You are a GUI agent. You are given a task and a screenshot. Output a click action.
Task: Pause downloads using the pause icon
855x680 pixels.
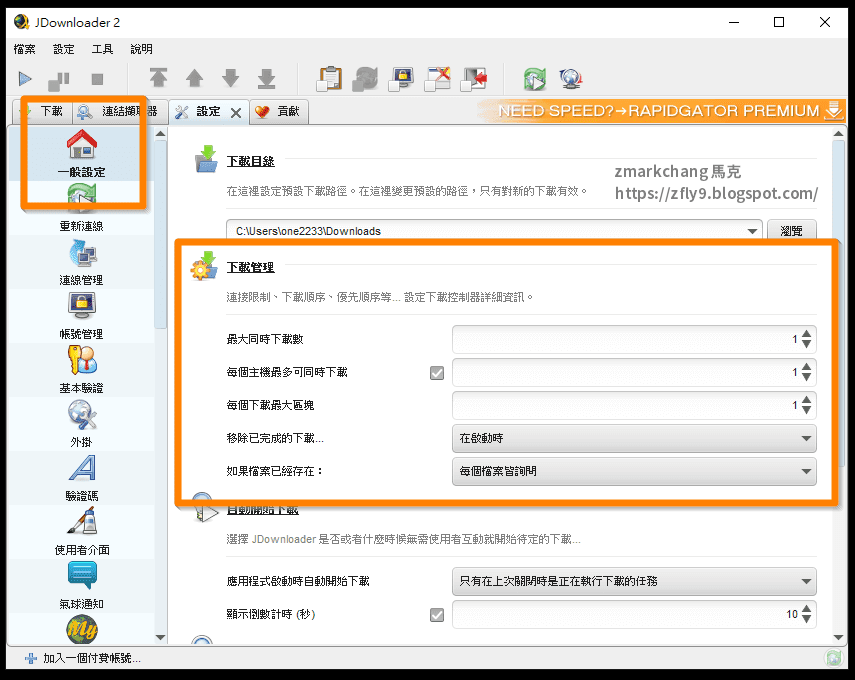pyautogui.click(x=58, y=81)
